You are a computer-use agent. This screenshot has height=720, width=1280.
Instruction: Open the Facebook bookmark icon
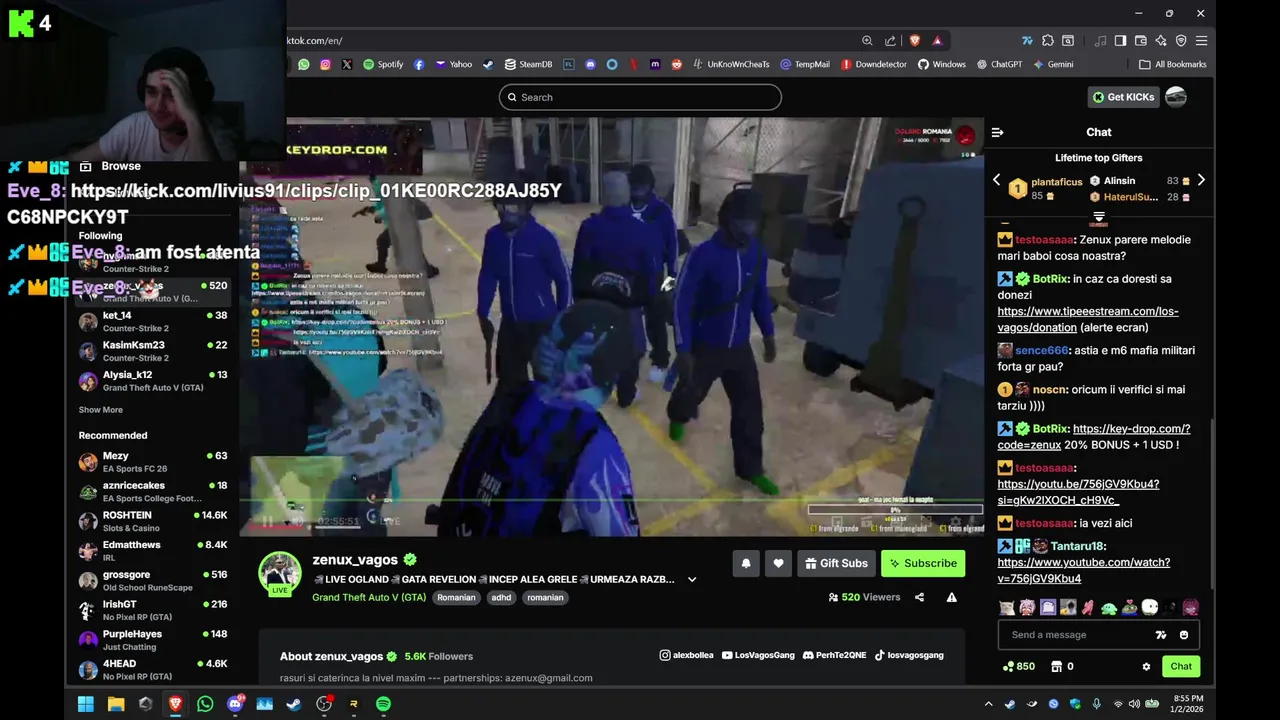coord(418,64)
